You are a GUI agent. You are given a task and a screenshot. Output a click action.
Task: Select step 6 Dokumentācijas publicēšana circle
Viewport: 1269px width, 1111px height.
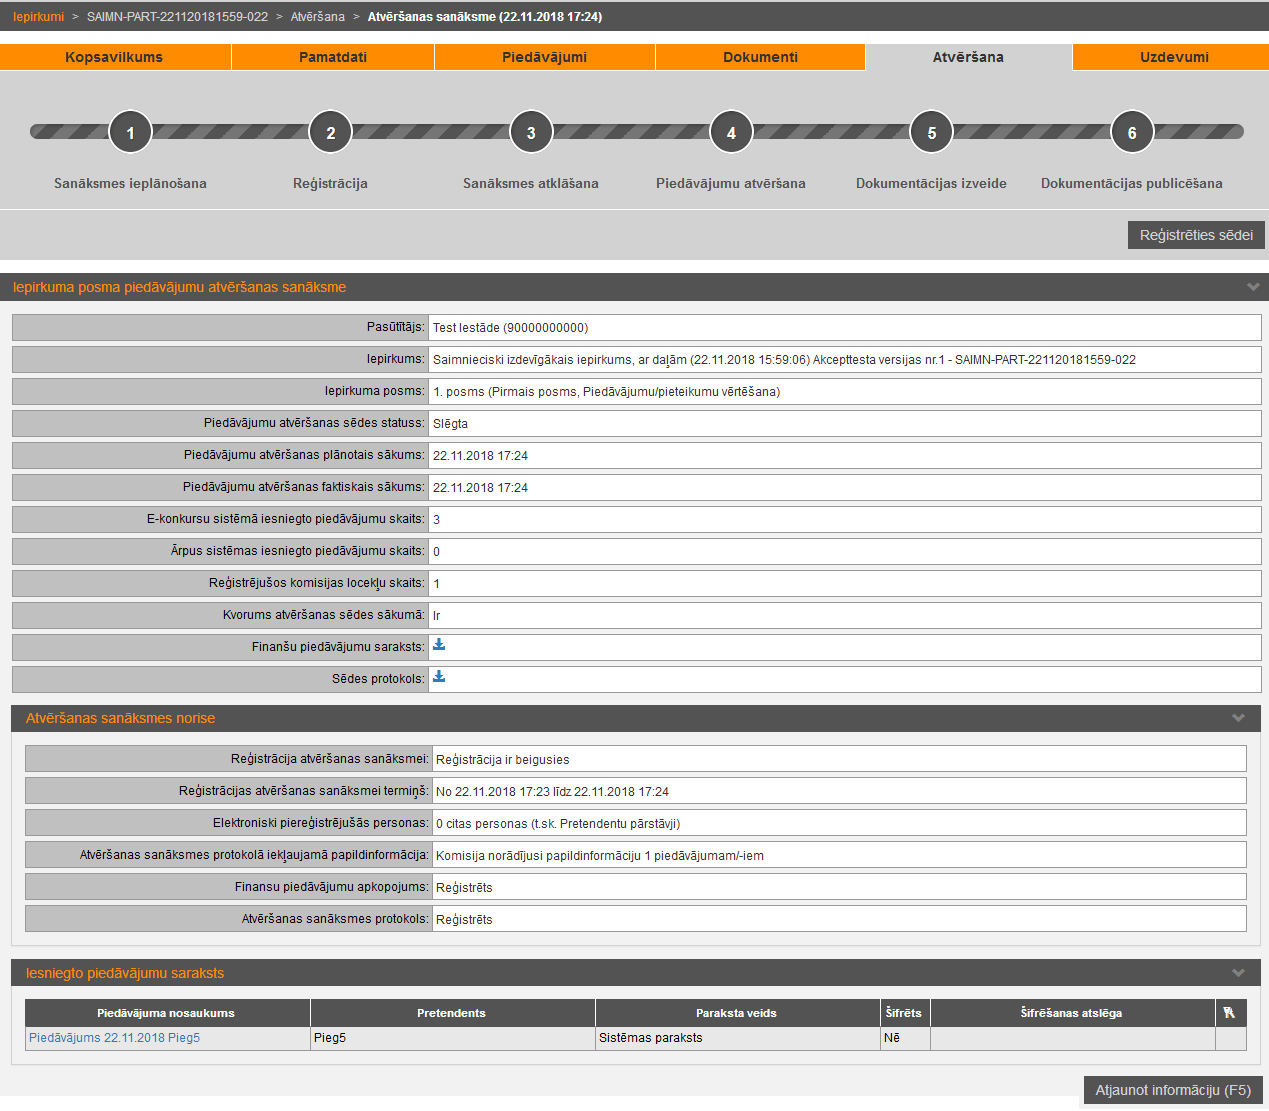[x=1132, y=132]
